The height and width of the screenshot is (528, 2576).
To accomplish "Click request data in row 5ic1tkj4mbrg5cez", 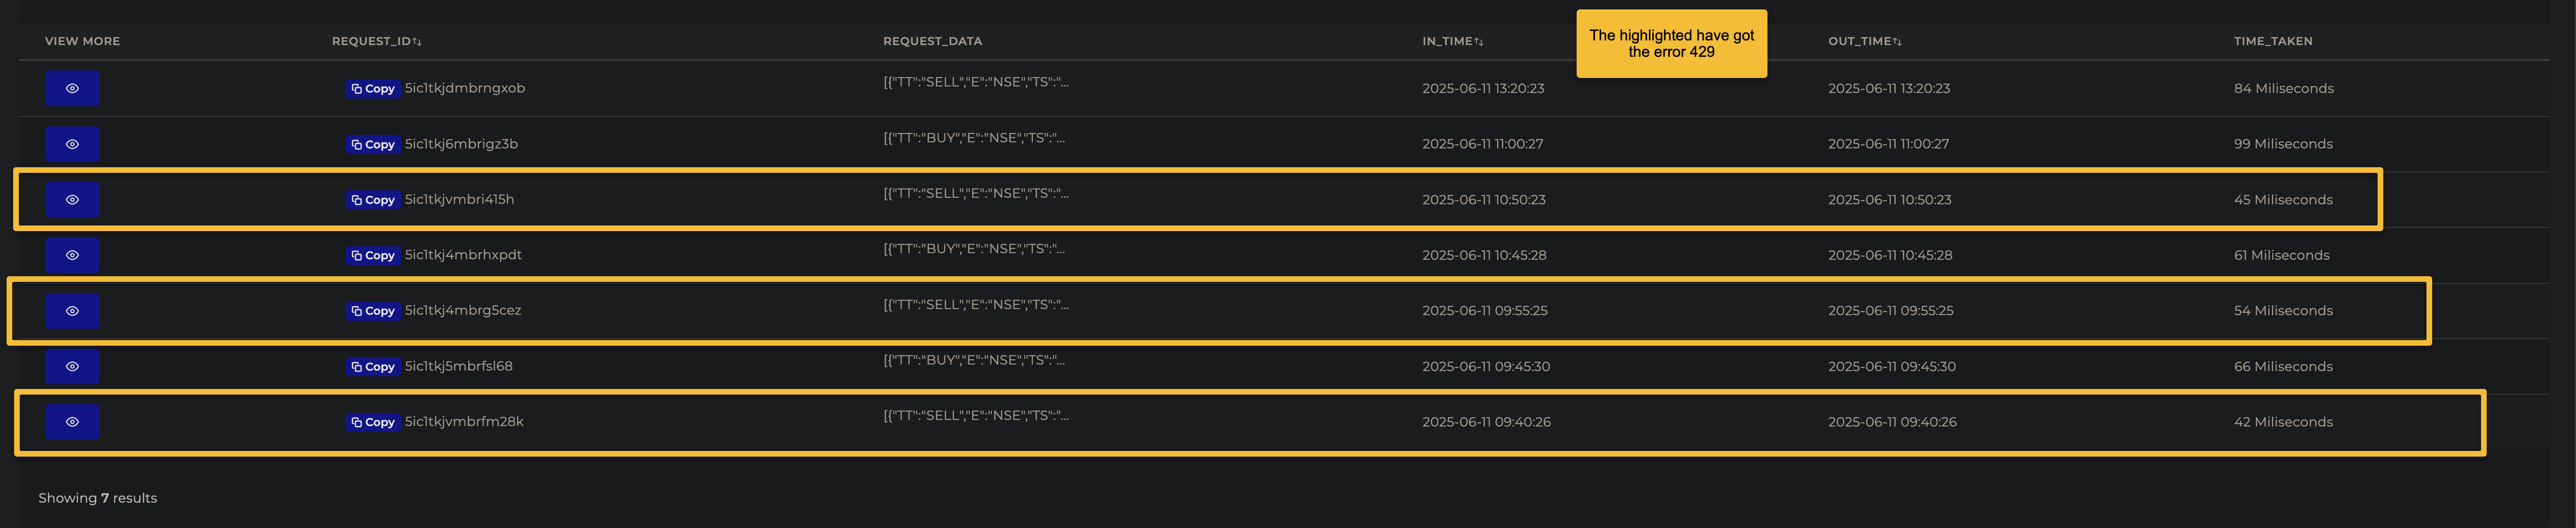I will click(x=976, y=304).
